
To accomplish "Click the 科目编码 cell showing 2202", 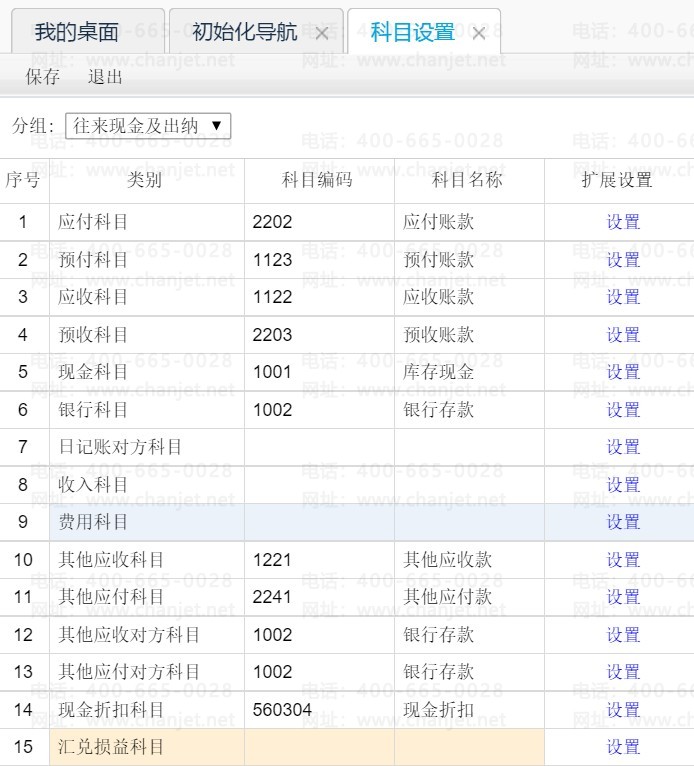I will coord(318,222).
